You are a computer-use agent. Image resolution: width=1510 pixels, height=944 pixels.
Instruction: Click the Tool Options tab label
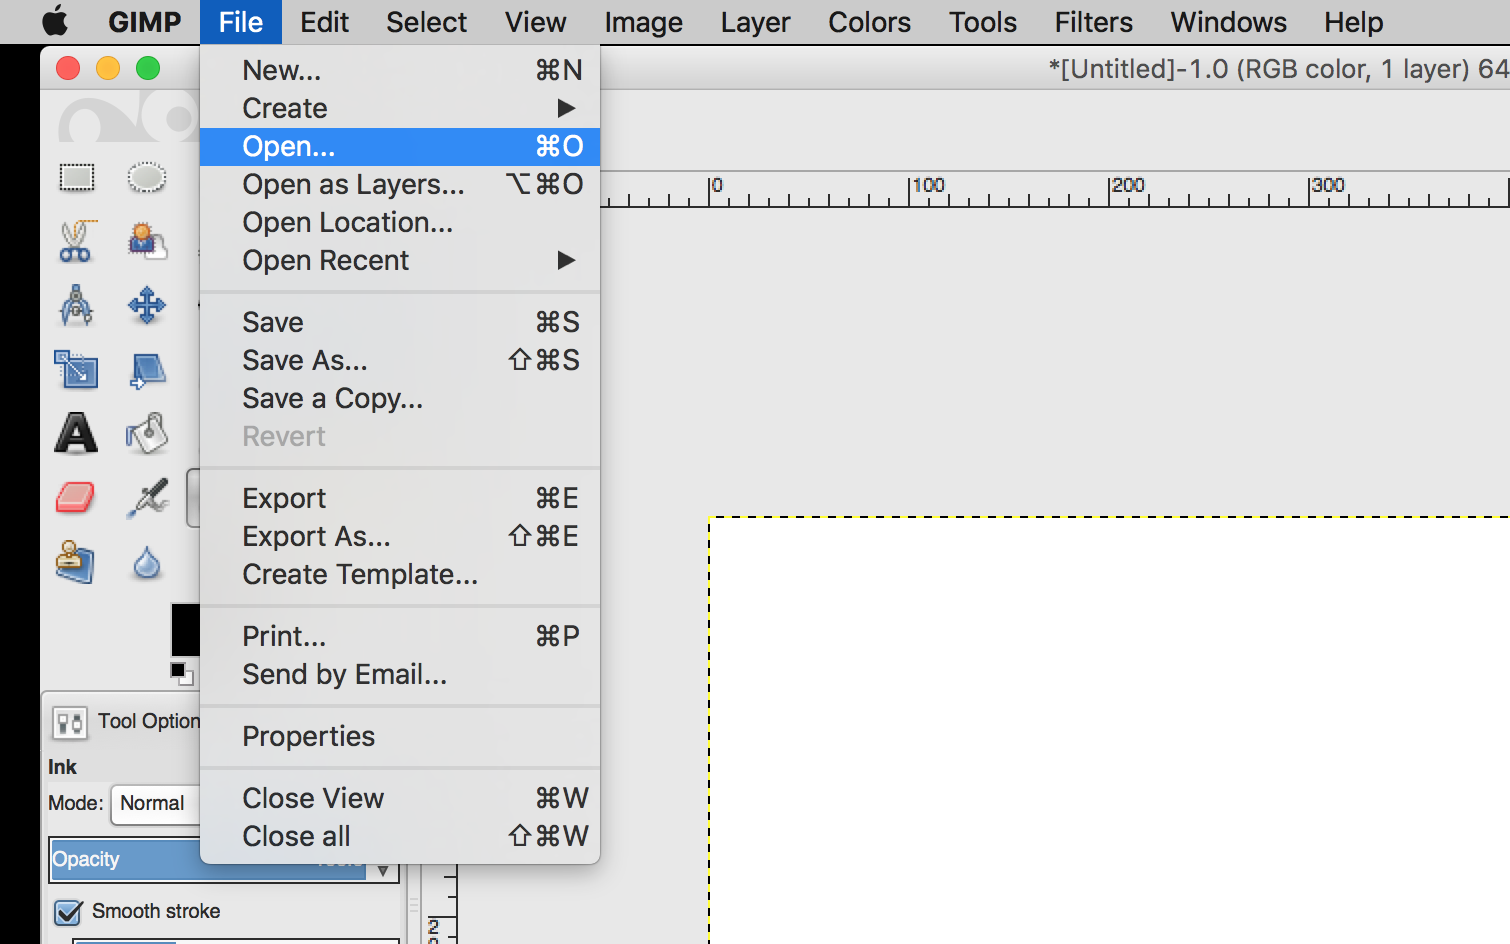coord(148,722)
